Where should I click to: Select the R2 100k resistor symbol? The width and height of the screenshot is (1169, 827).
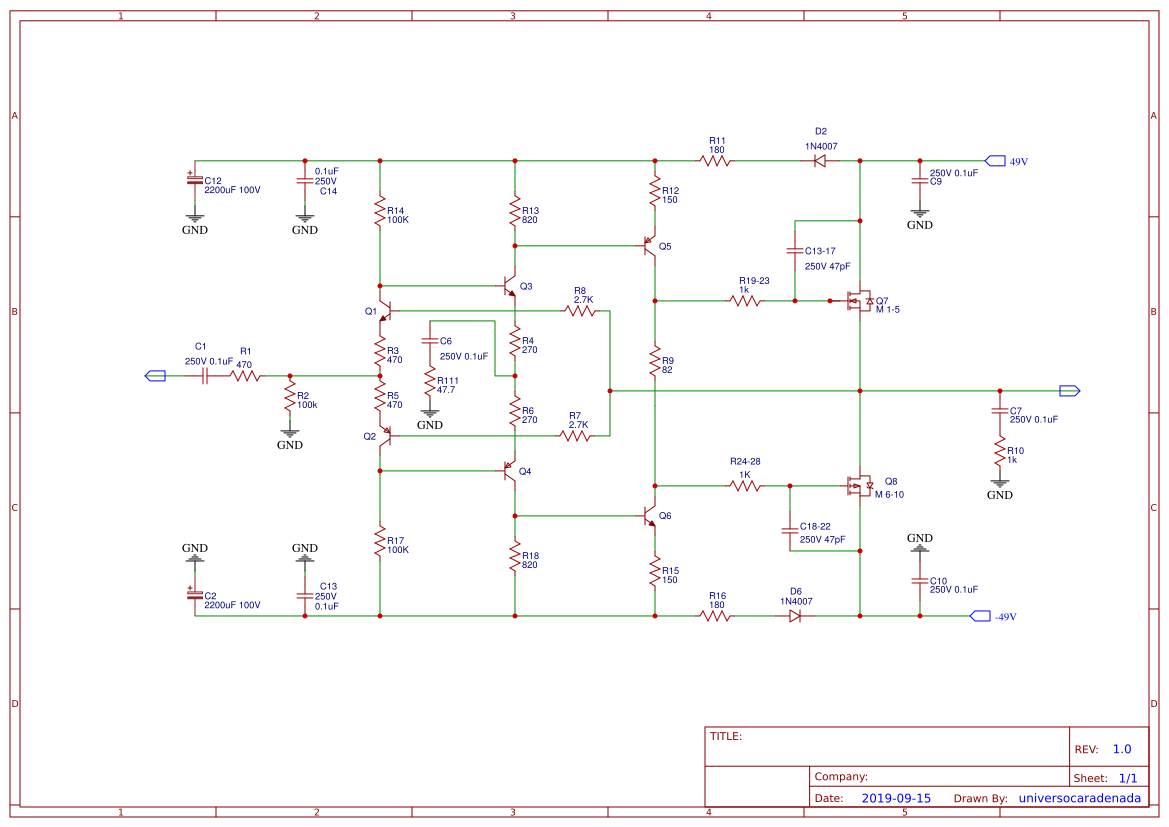coord(290,396)
